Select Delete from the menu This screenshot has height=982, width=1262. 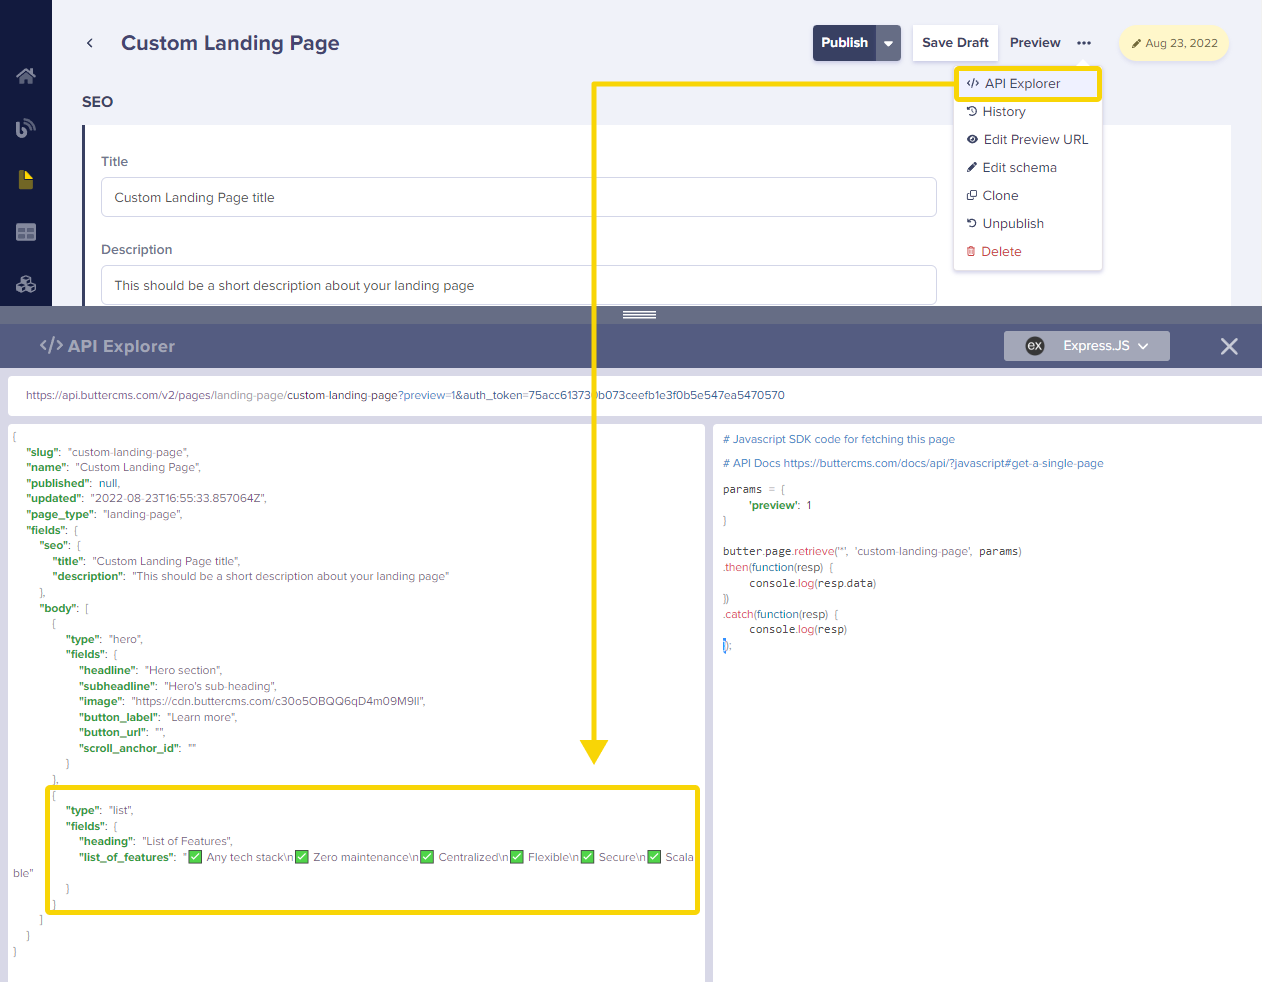[1028, 252]
